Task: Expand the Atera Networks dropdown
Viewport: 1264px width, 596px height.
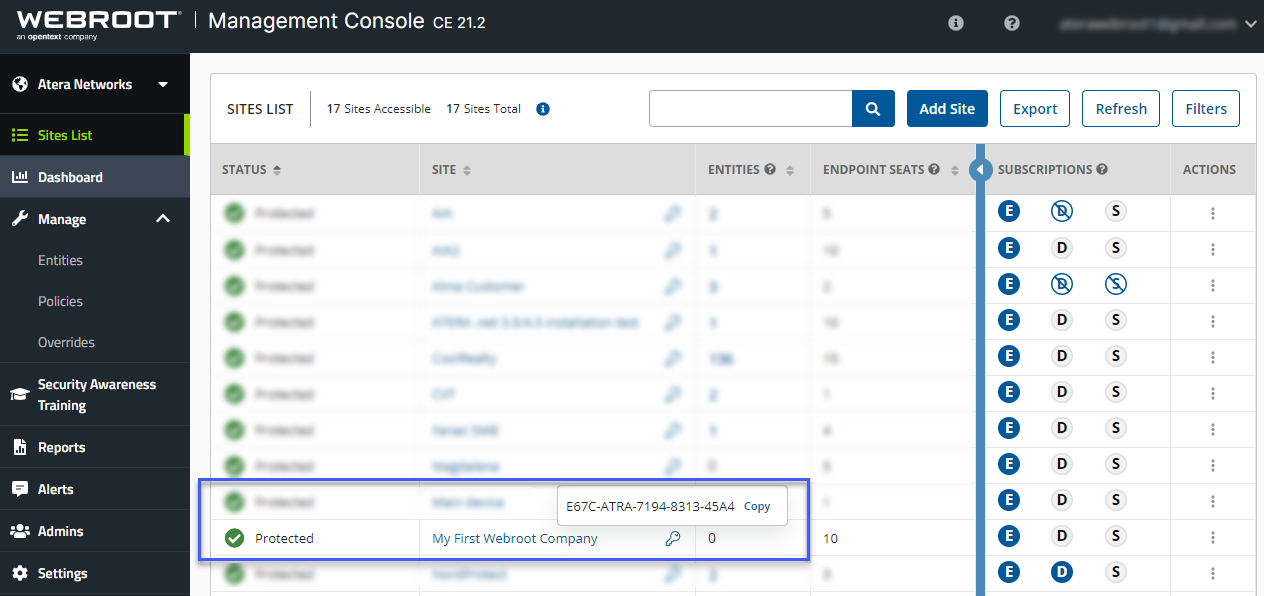Action: pos(163,85)
